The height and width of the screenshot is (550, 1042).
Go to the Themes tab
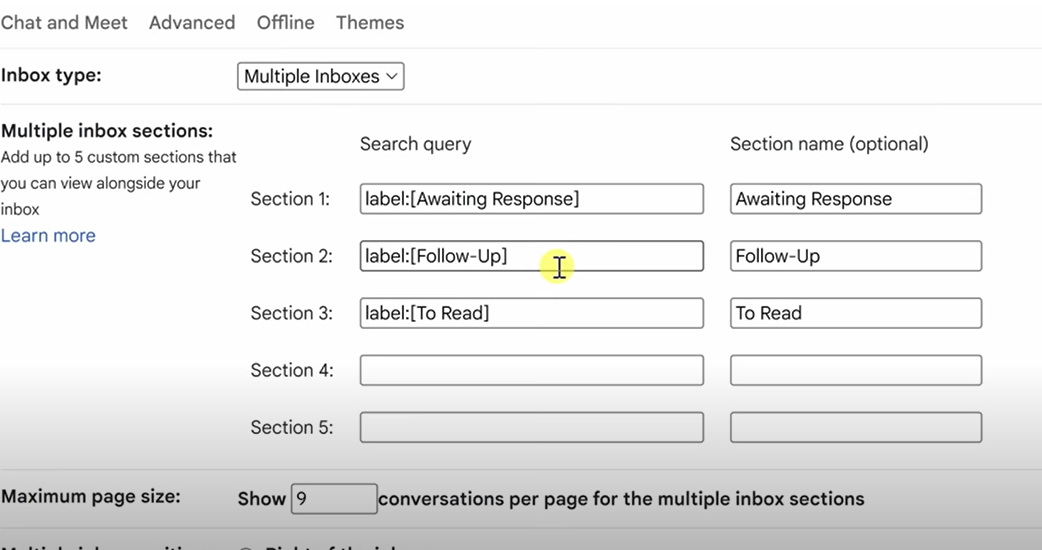(370, 23)
